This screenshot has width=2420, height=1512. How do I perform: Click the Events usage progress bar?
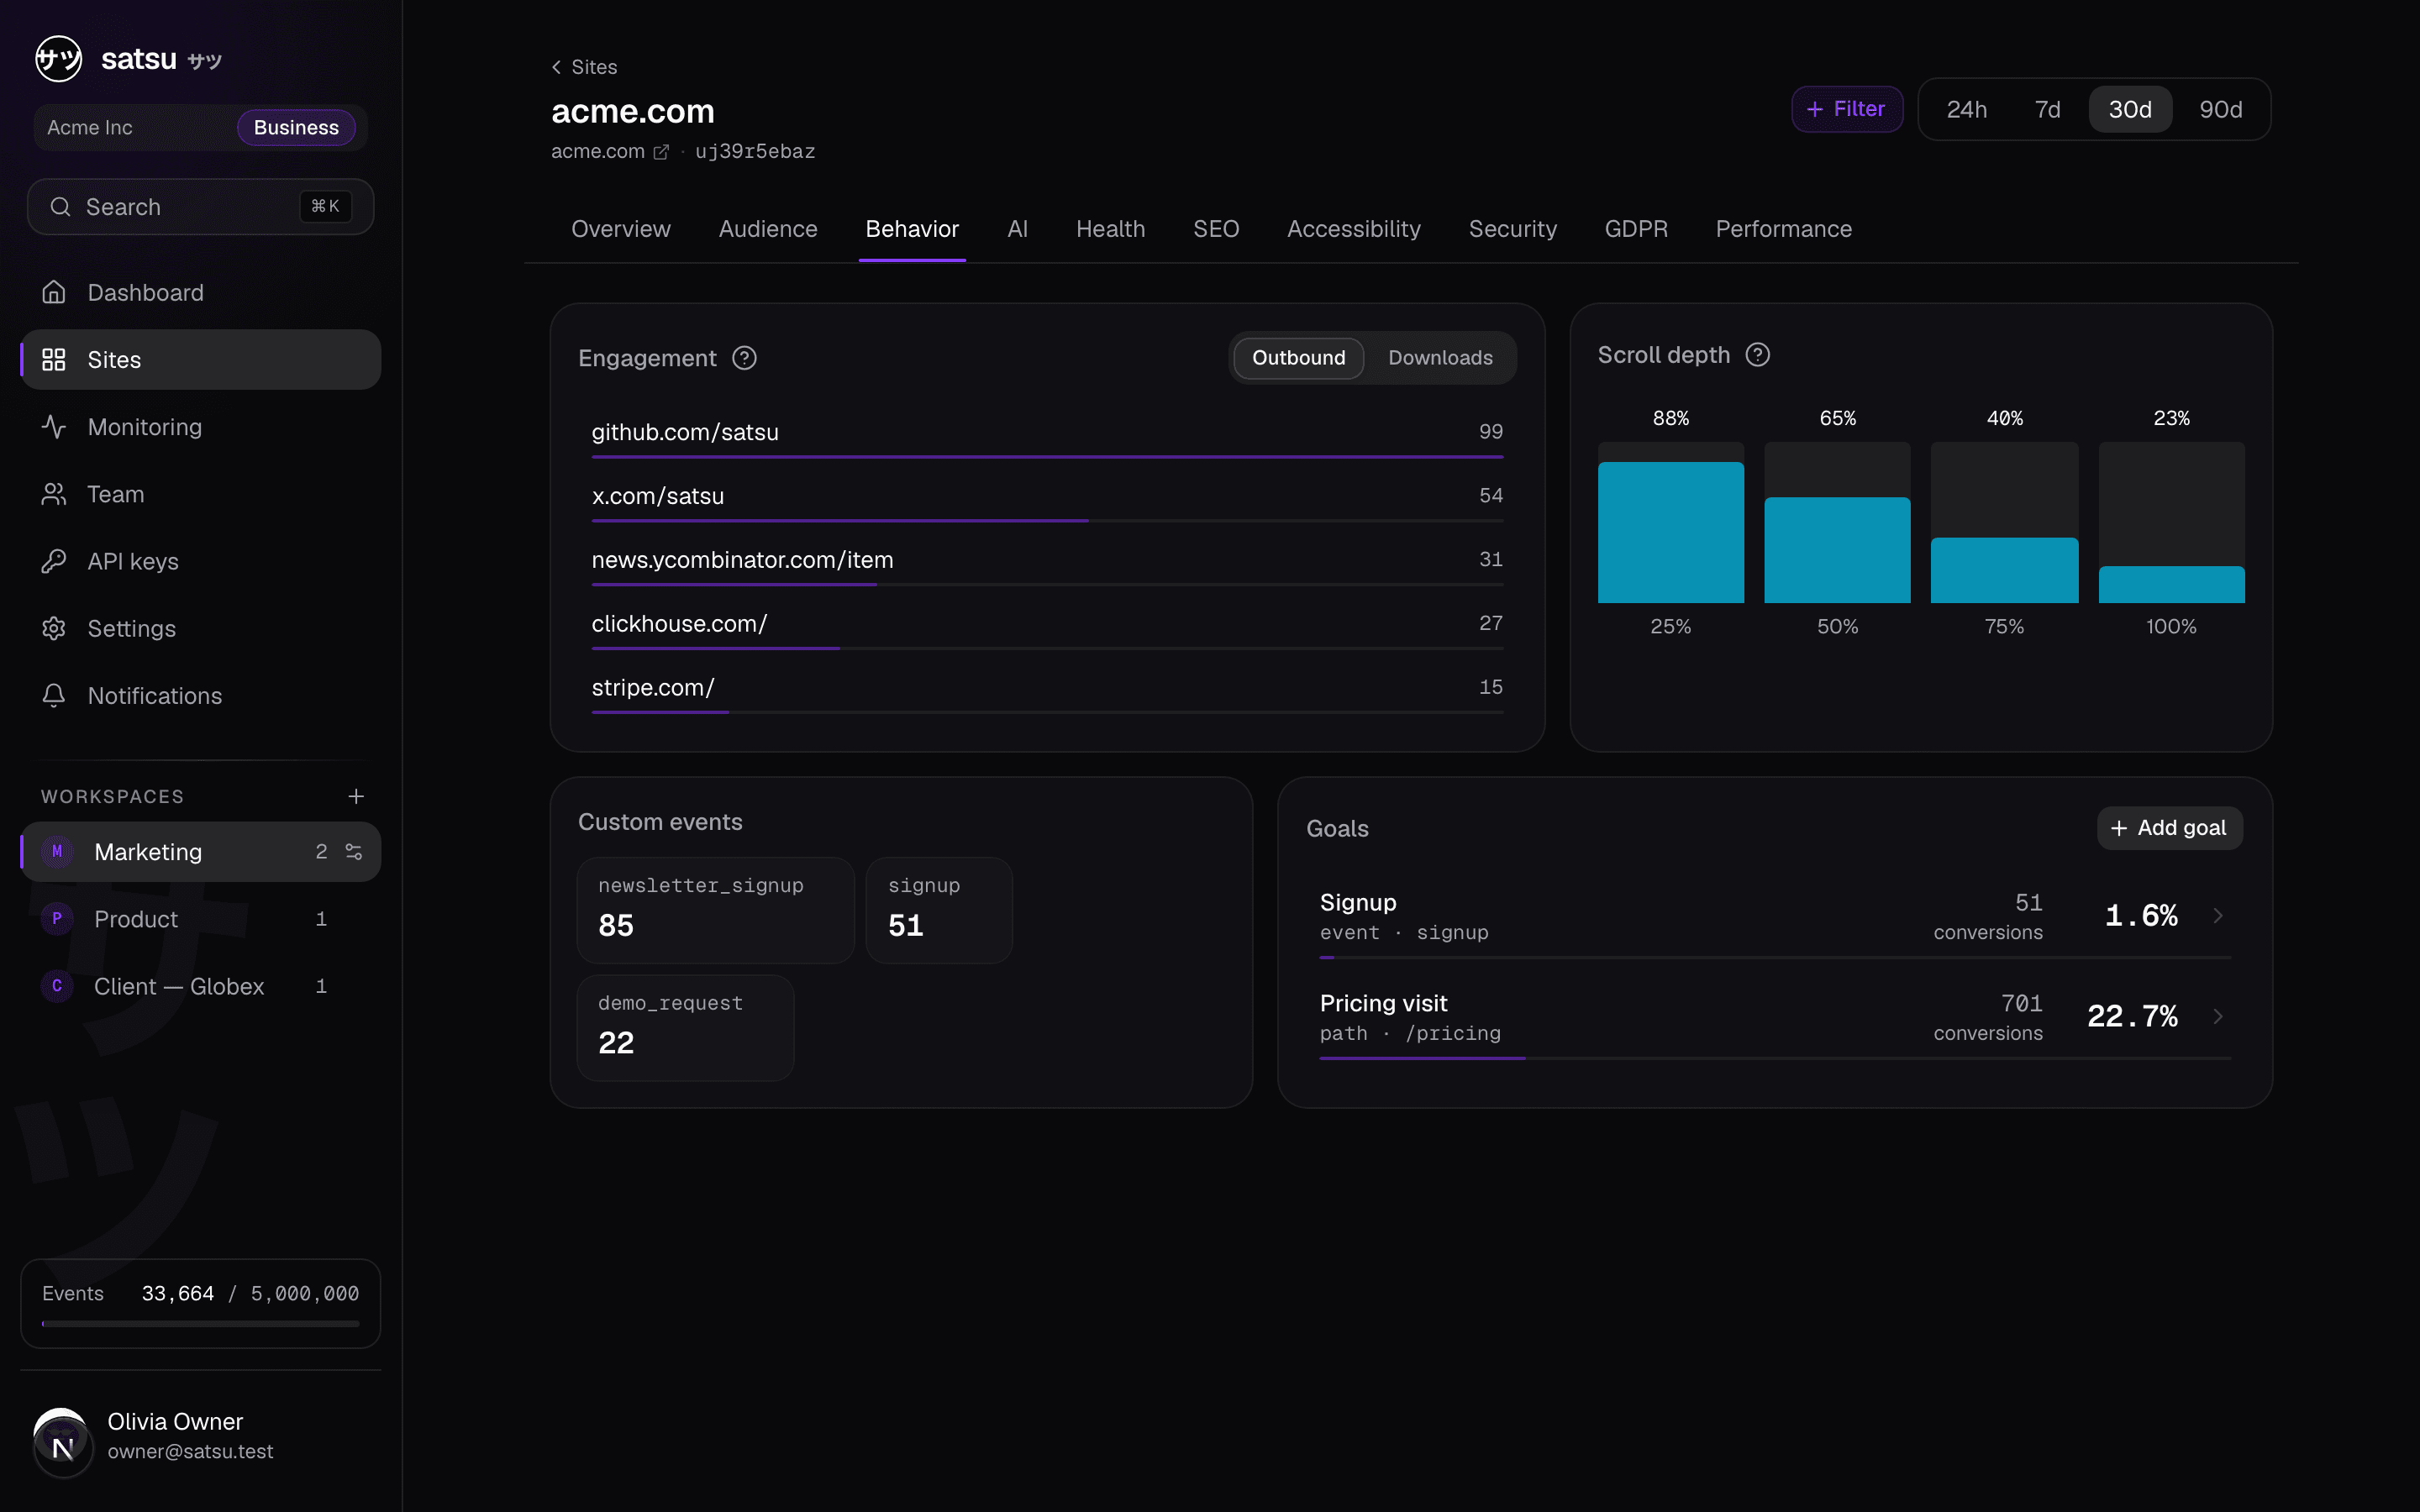200,1323
